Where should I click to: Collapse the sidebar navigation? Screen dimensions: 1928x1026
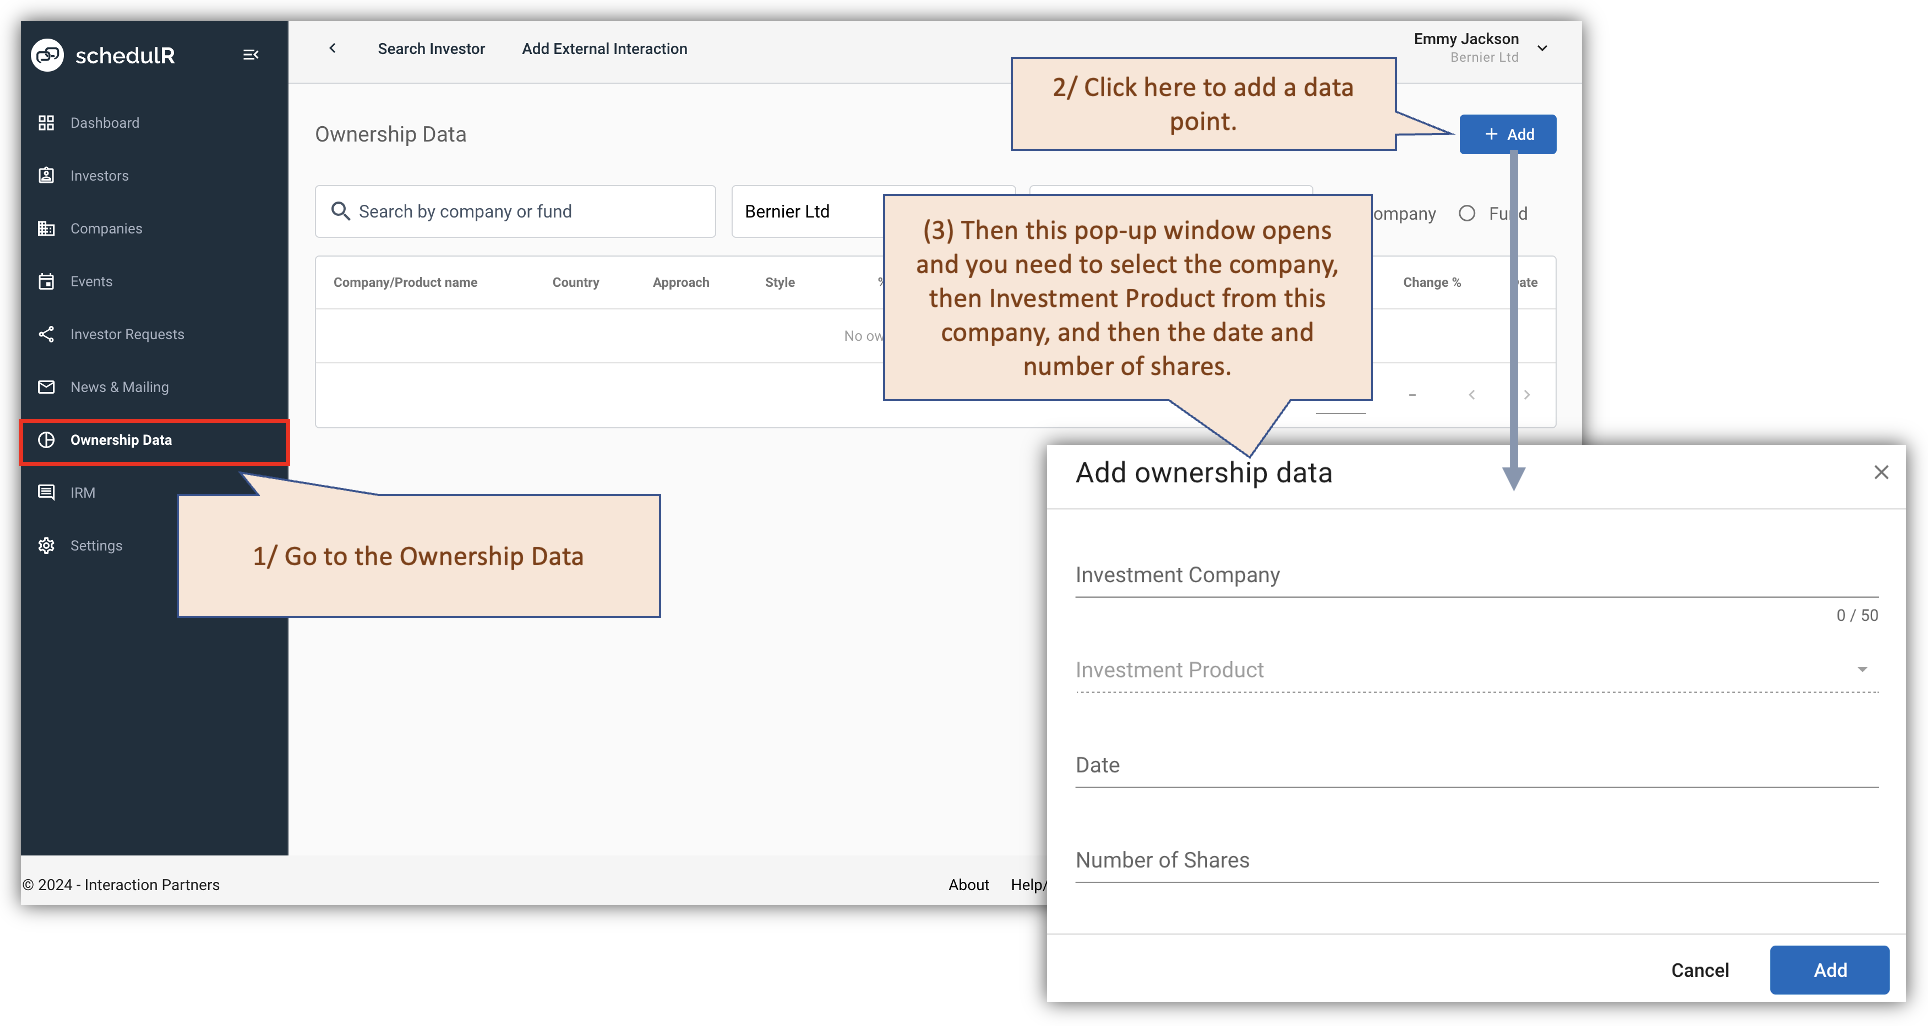coord(250,55)
